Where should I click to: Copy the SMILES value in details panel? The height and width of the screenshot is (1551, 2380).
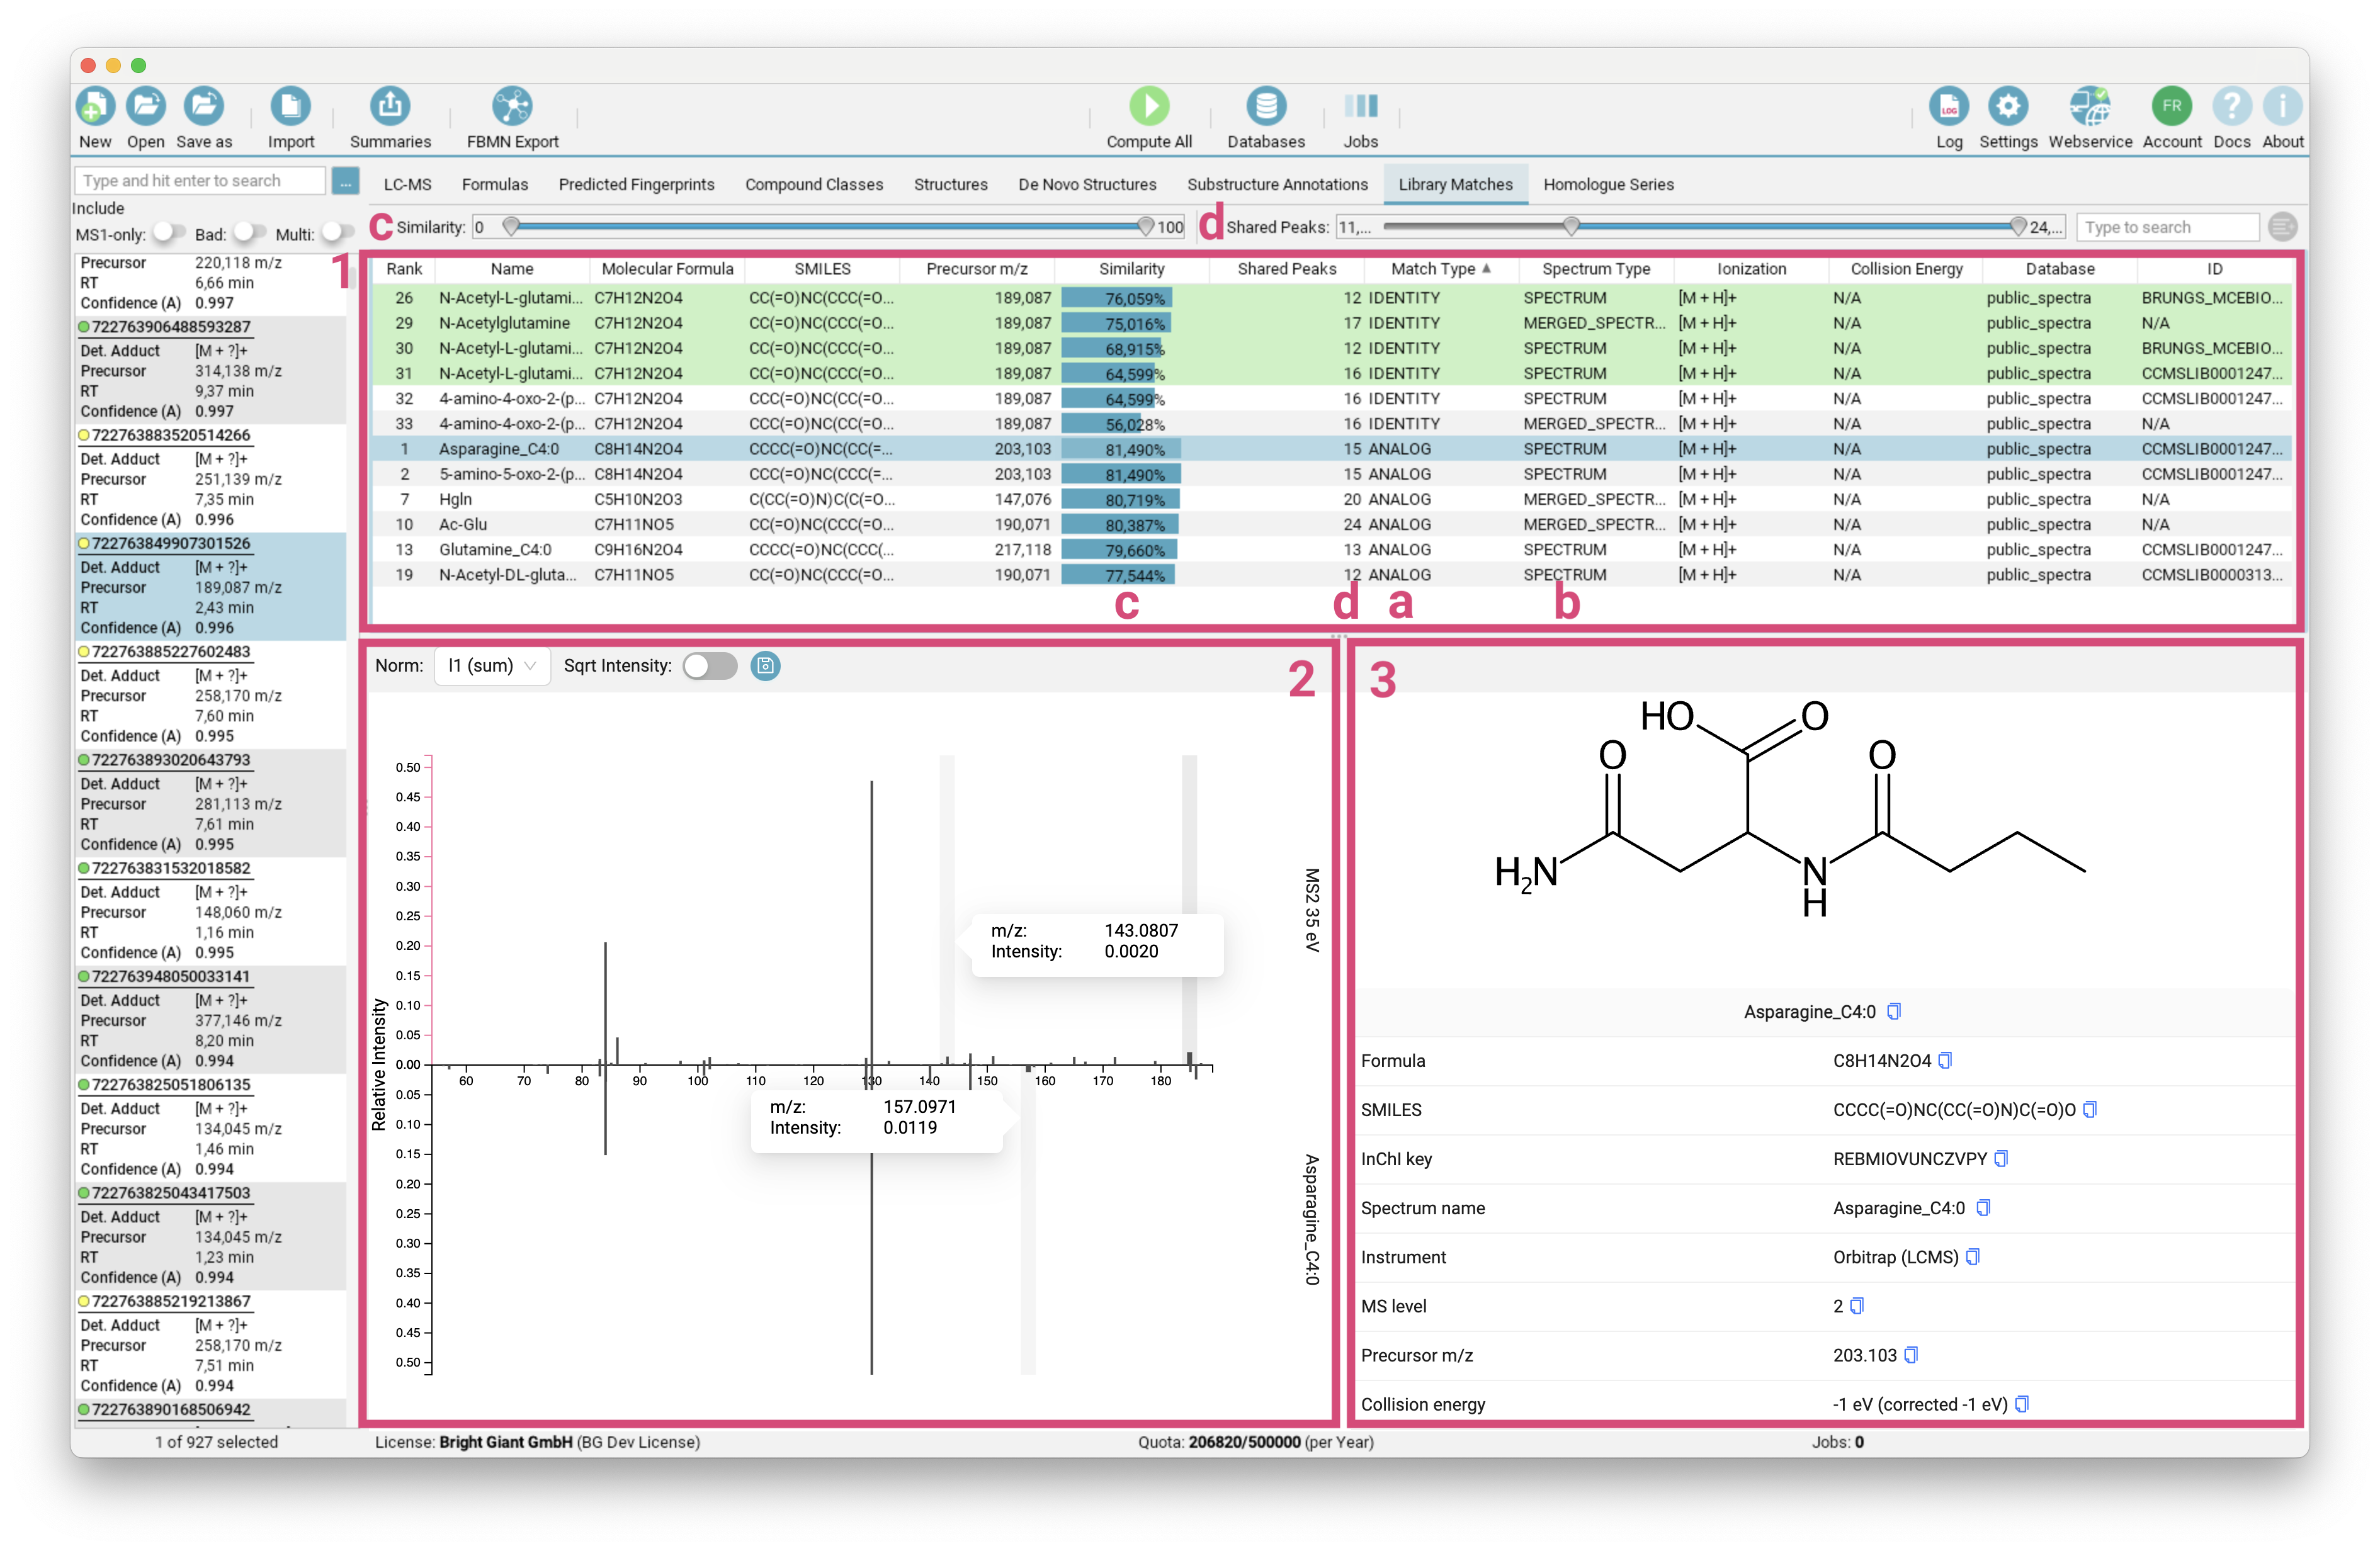pyautogui.click(x=2090, y=1110)
